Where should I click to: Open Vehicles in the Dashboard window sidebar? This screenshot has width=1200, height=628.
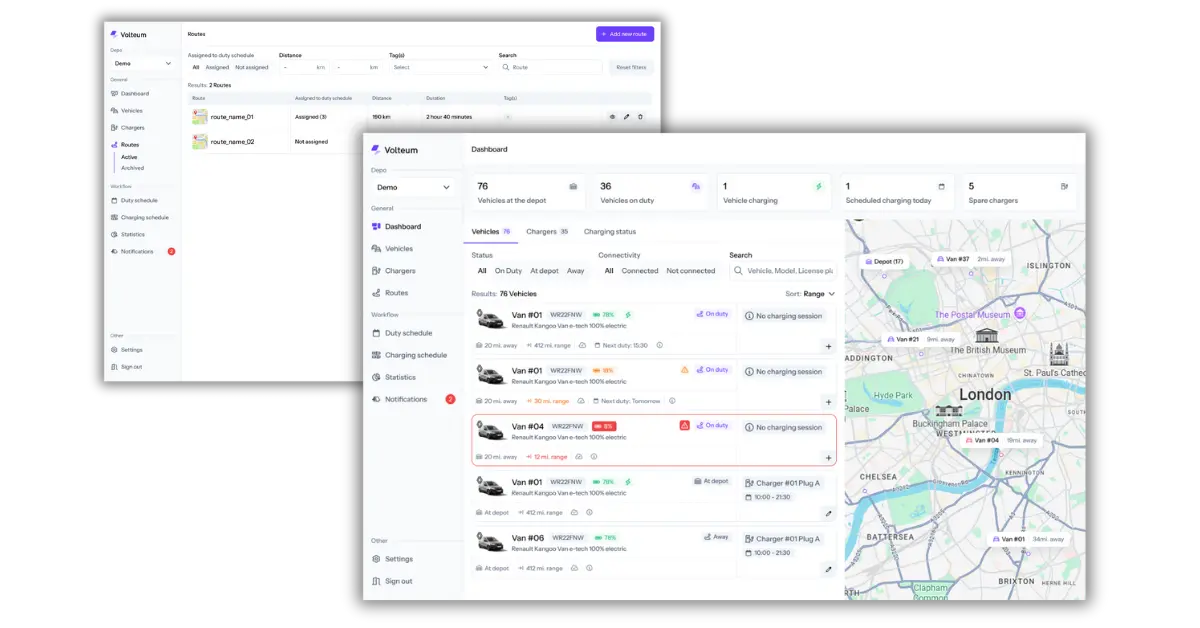click(x=399, y=249)
